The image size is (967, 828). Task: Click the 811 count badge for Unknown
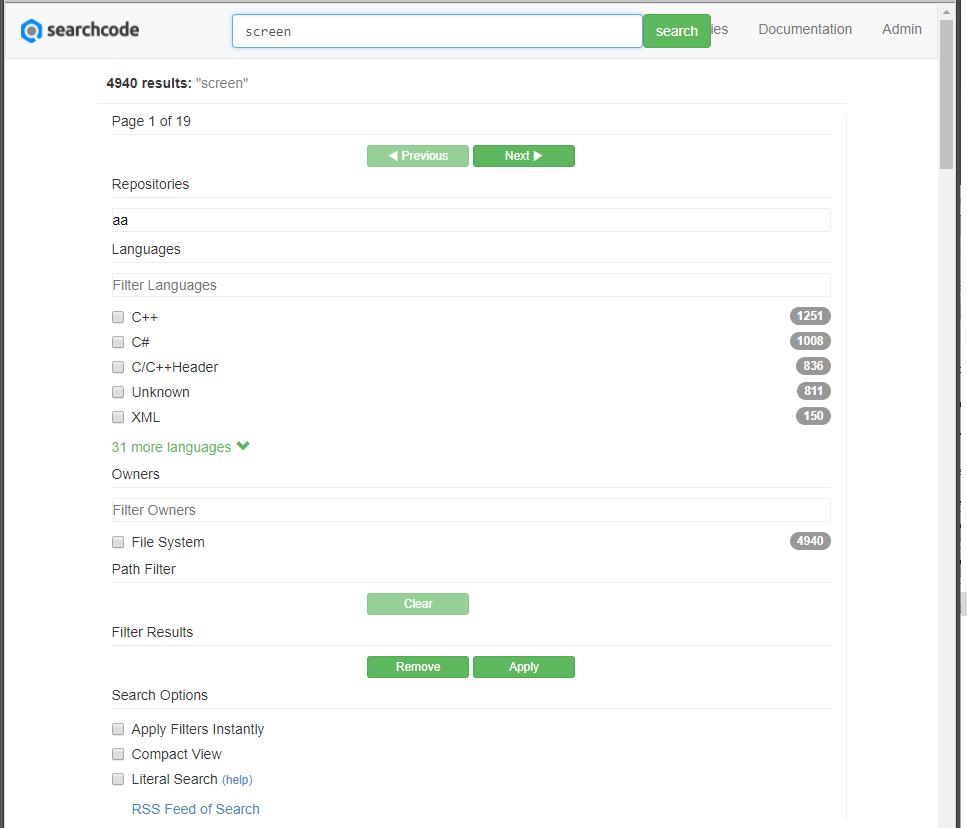click(813, 391)
